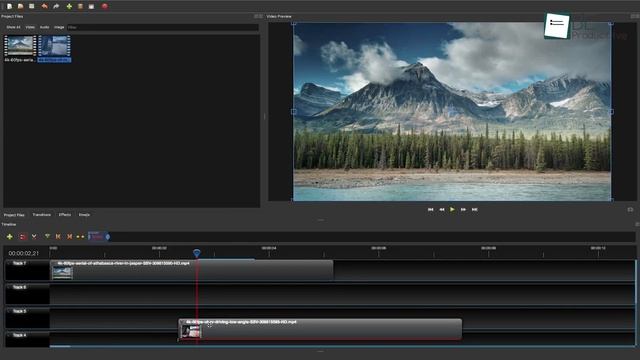Adjust the timeline zoom slider
The image size is (640, 360).
(99, 236)
